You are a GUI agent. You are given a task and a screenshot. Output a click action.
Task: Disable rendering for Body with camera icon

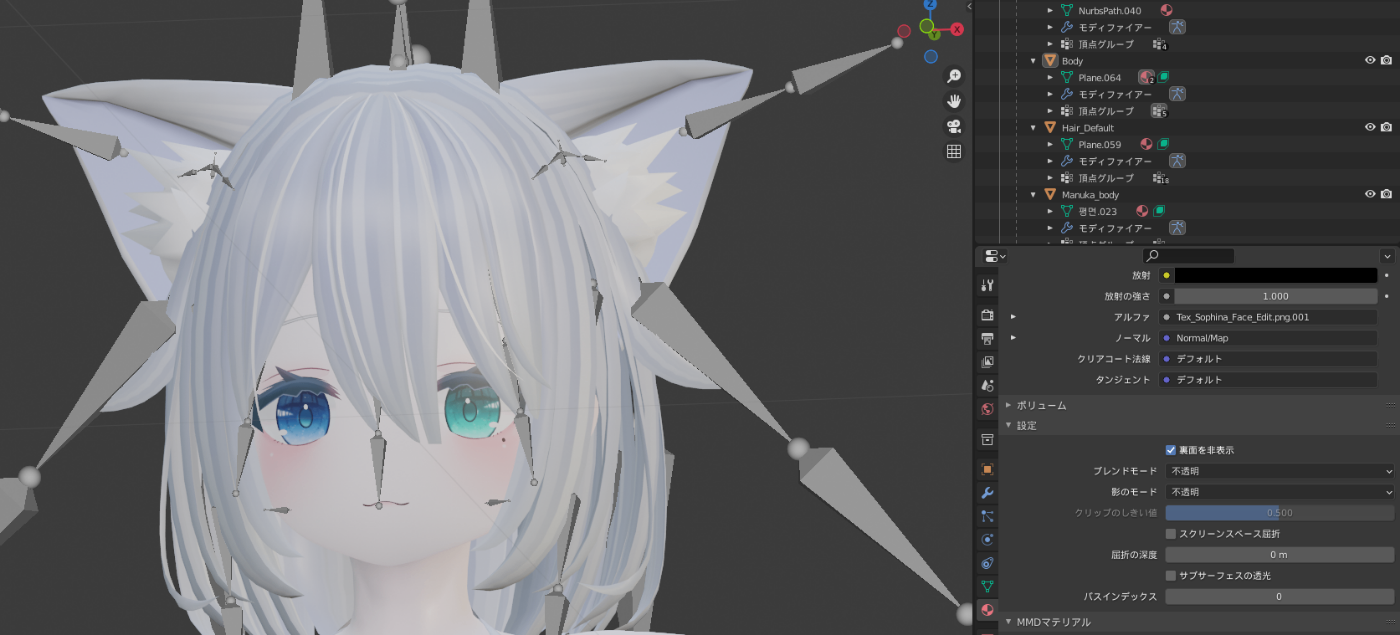tap(1386, 60)
